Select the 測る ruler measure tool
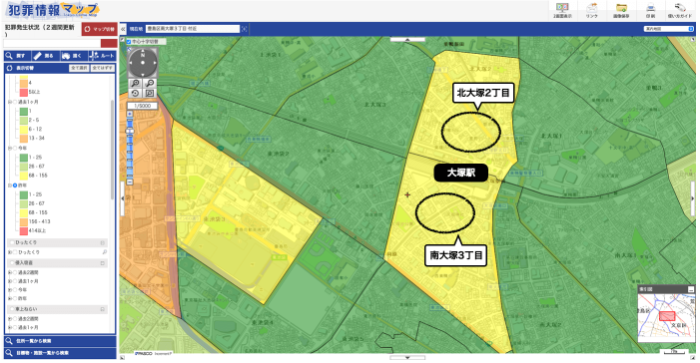Image resolution: width=700 pixels, height=363 pixels. [44, 56]
